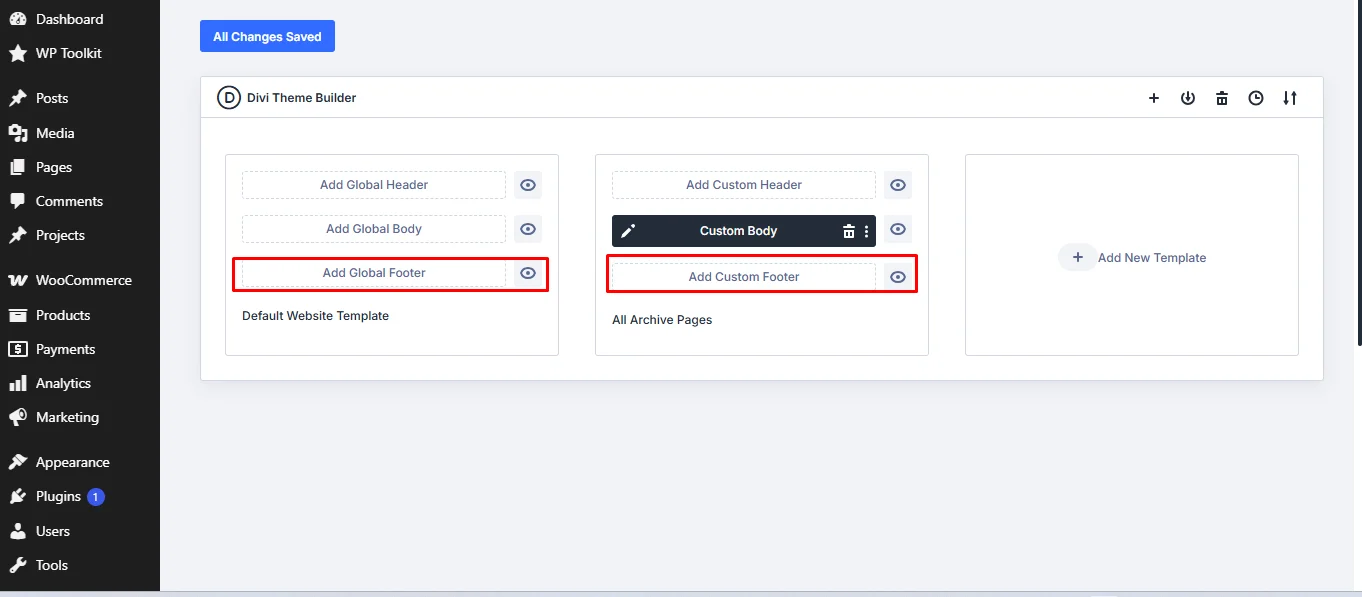Click Add Global Header

pos(374,185)
